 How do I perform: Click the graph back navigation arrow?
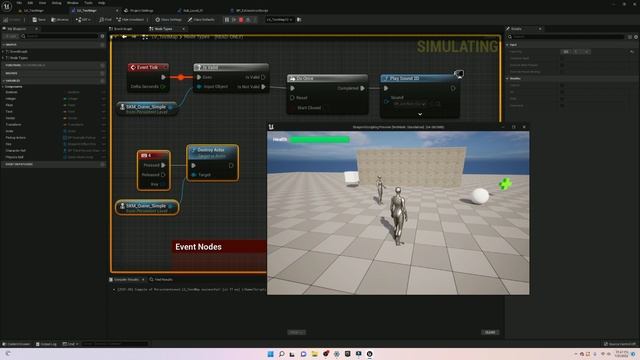[124, 37]
